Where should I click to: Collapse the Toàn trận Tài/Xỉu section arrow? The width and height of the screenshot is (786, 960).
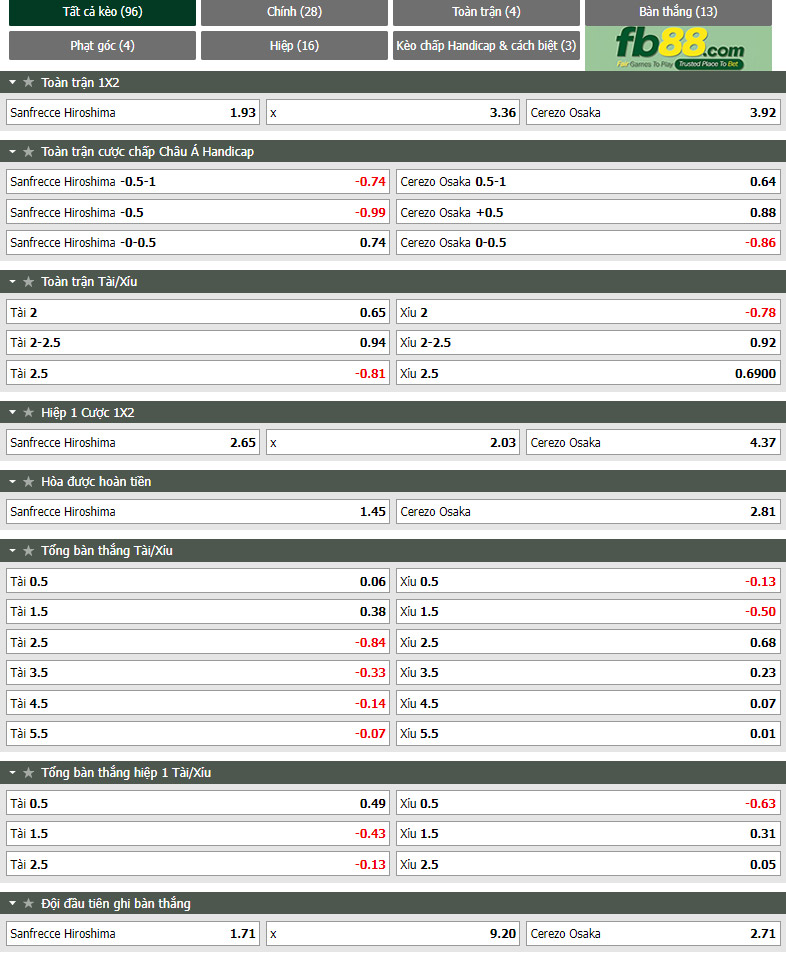(x=12, y=281)
